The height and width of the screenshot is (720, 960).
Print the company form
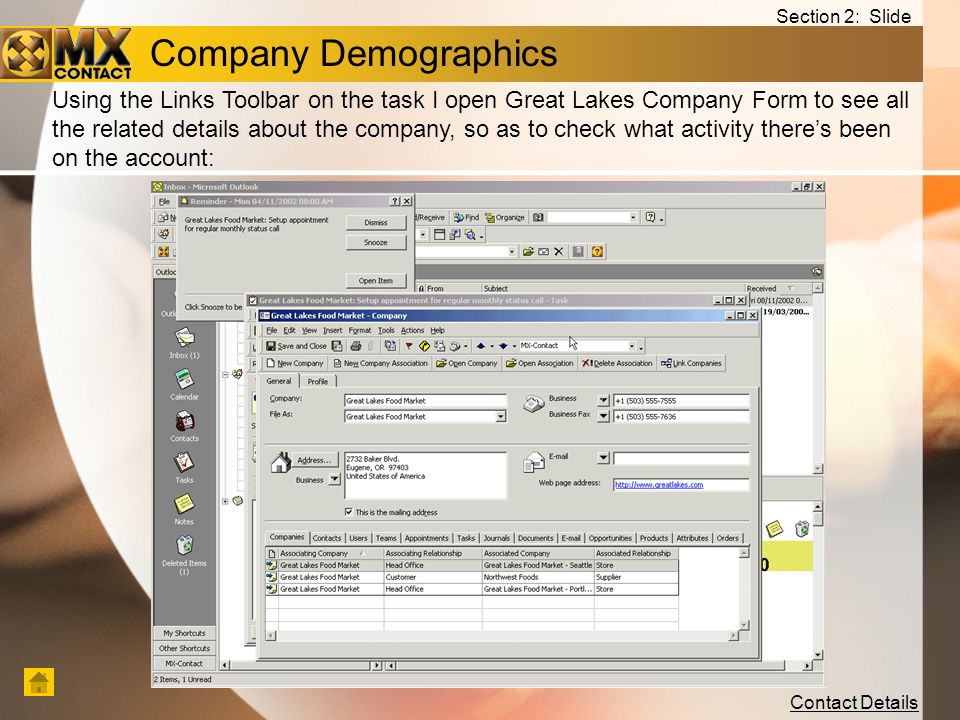coord(356,346)
